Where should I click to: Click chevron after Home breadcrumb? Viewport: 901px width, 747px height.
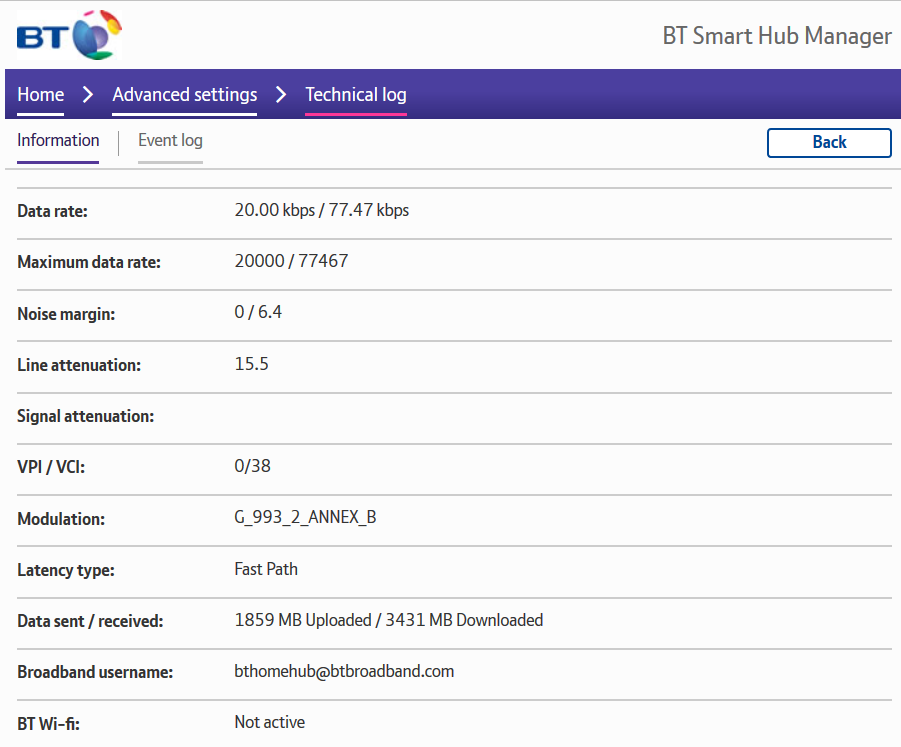(88, 94)
